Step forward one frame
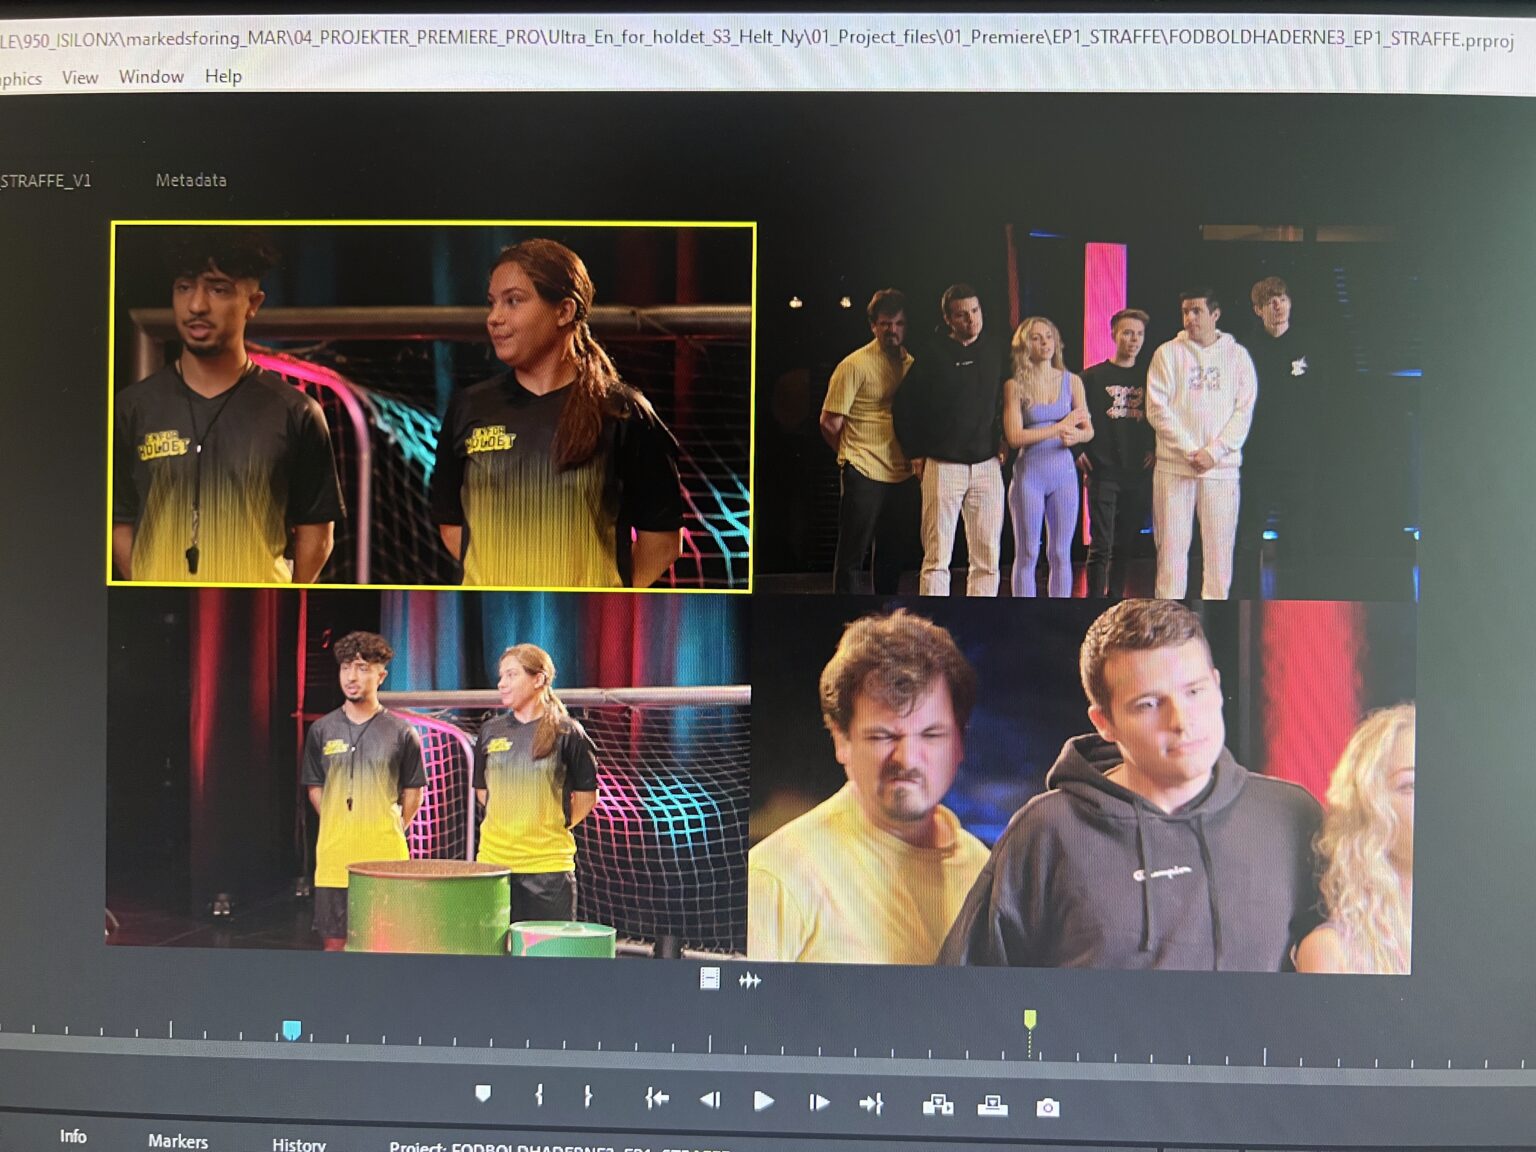This screenshot has height=1152, width=1536. tap(819, 1102)
